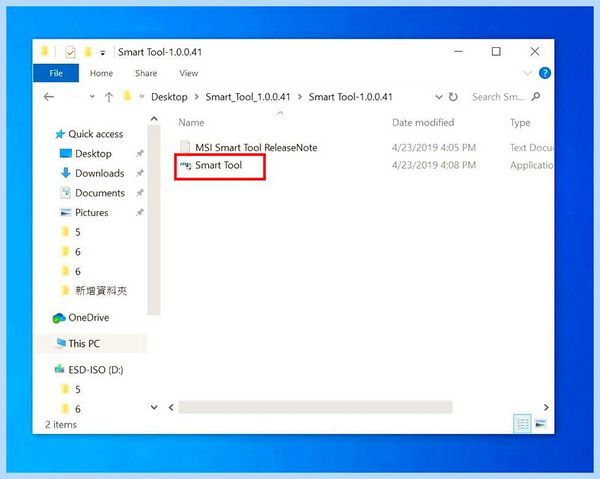The width and height of the screenshot is (600, 479).
Task: Unpin Documents using its pin icon
Action: [140, 192]
